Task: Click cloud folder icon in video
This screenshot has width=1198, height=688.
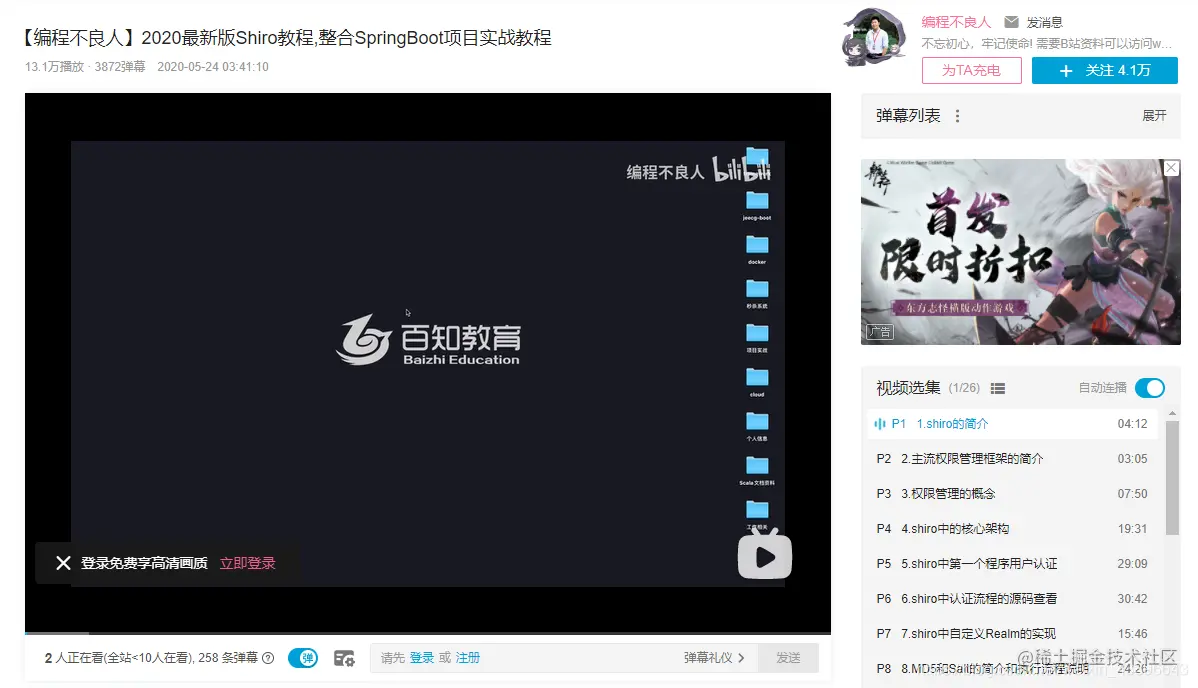Action: [x=757, y=378]
